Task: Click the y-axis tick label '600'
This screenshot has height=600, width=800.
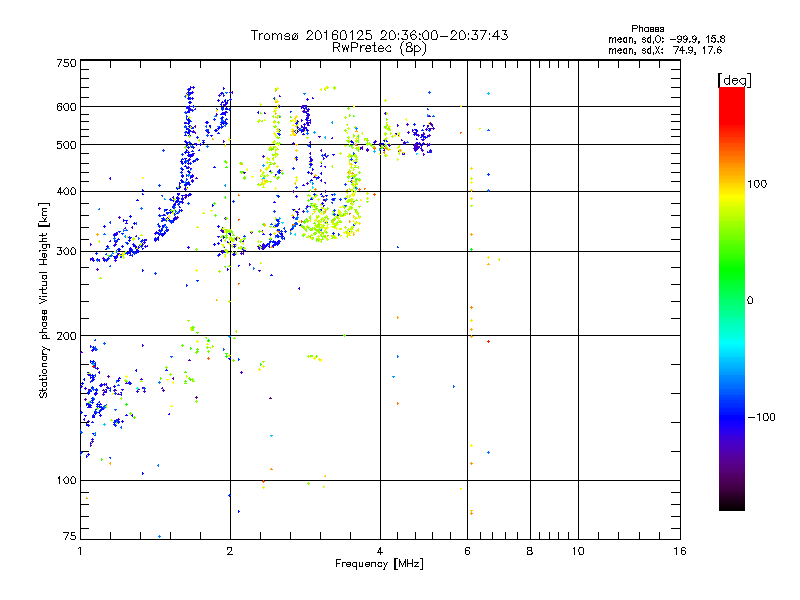Action: (66, 107)
